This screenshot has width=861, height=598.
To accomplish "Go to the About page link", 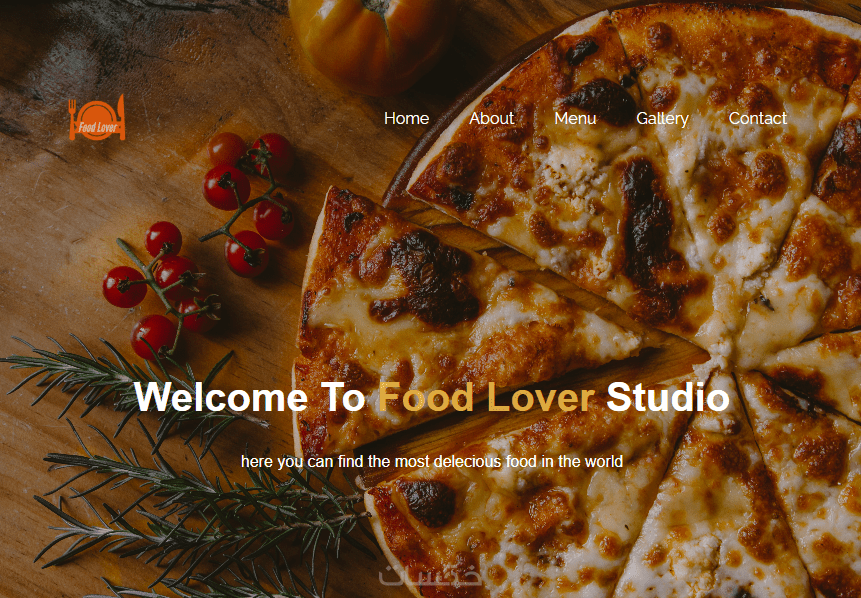I will pyautogui.click(x=491, y=118).
